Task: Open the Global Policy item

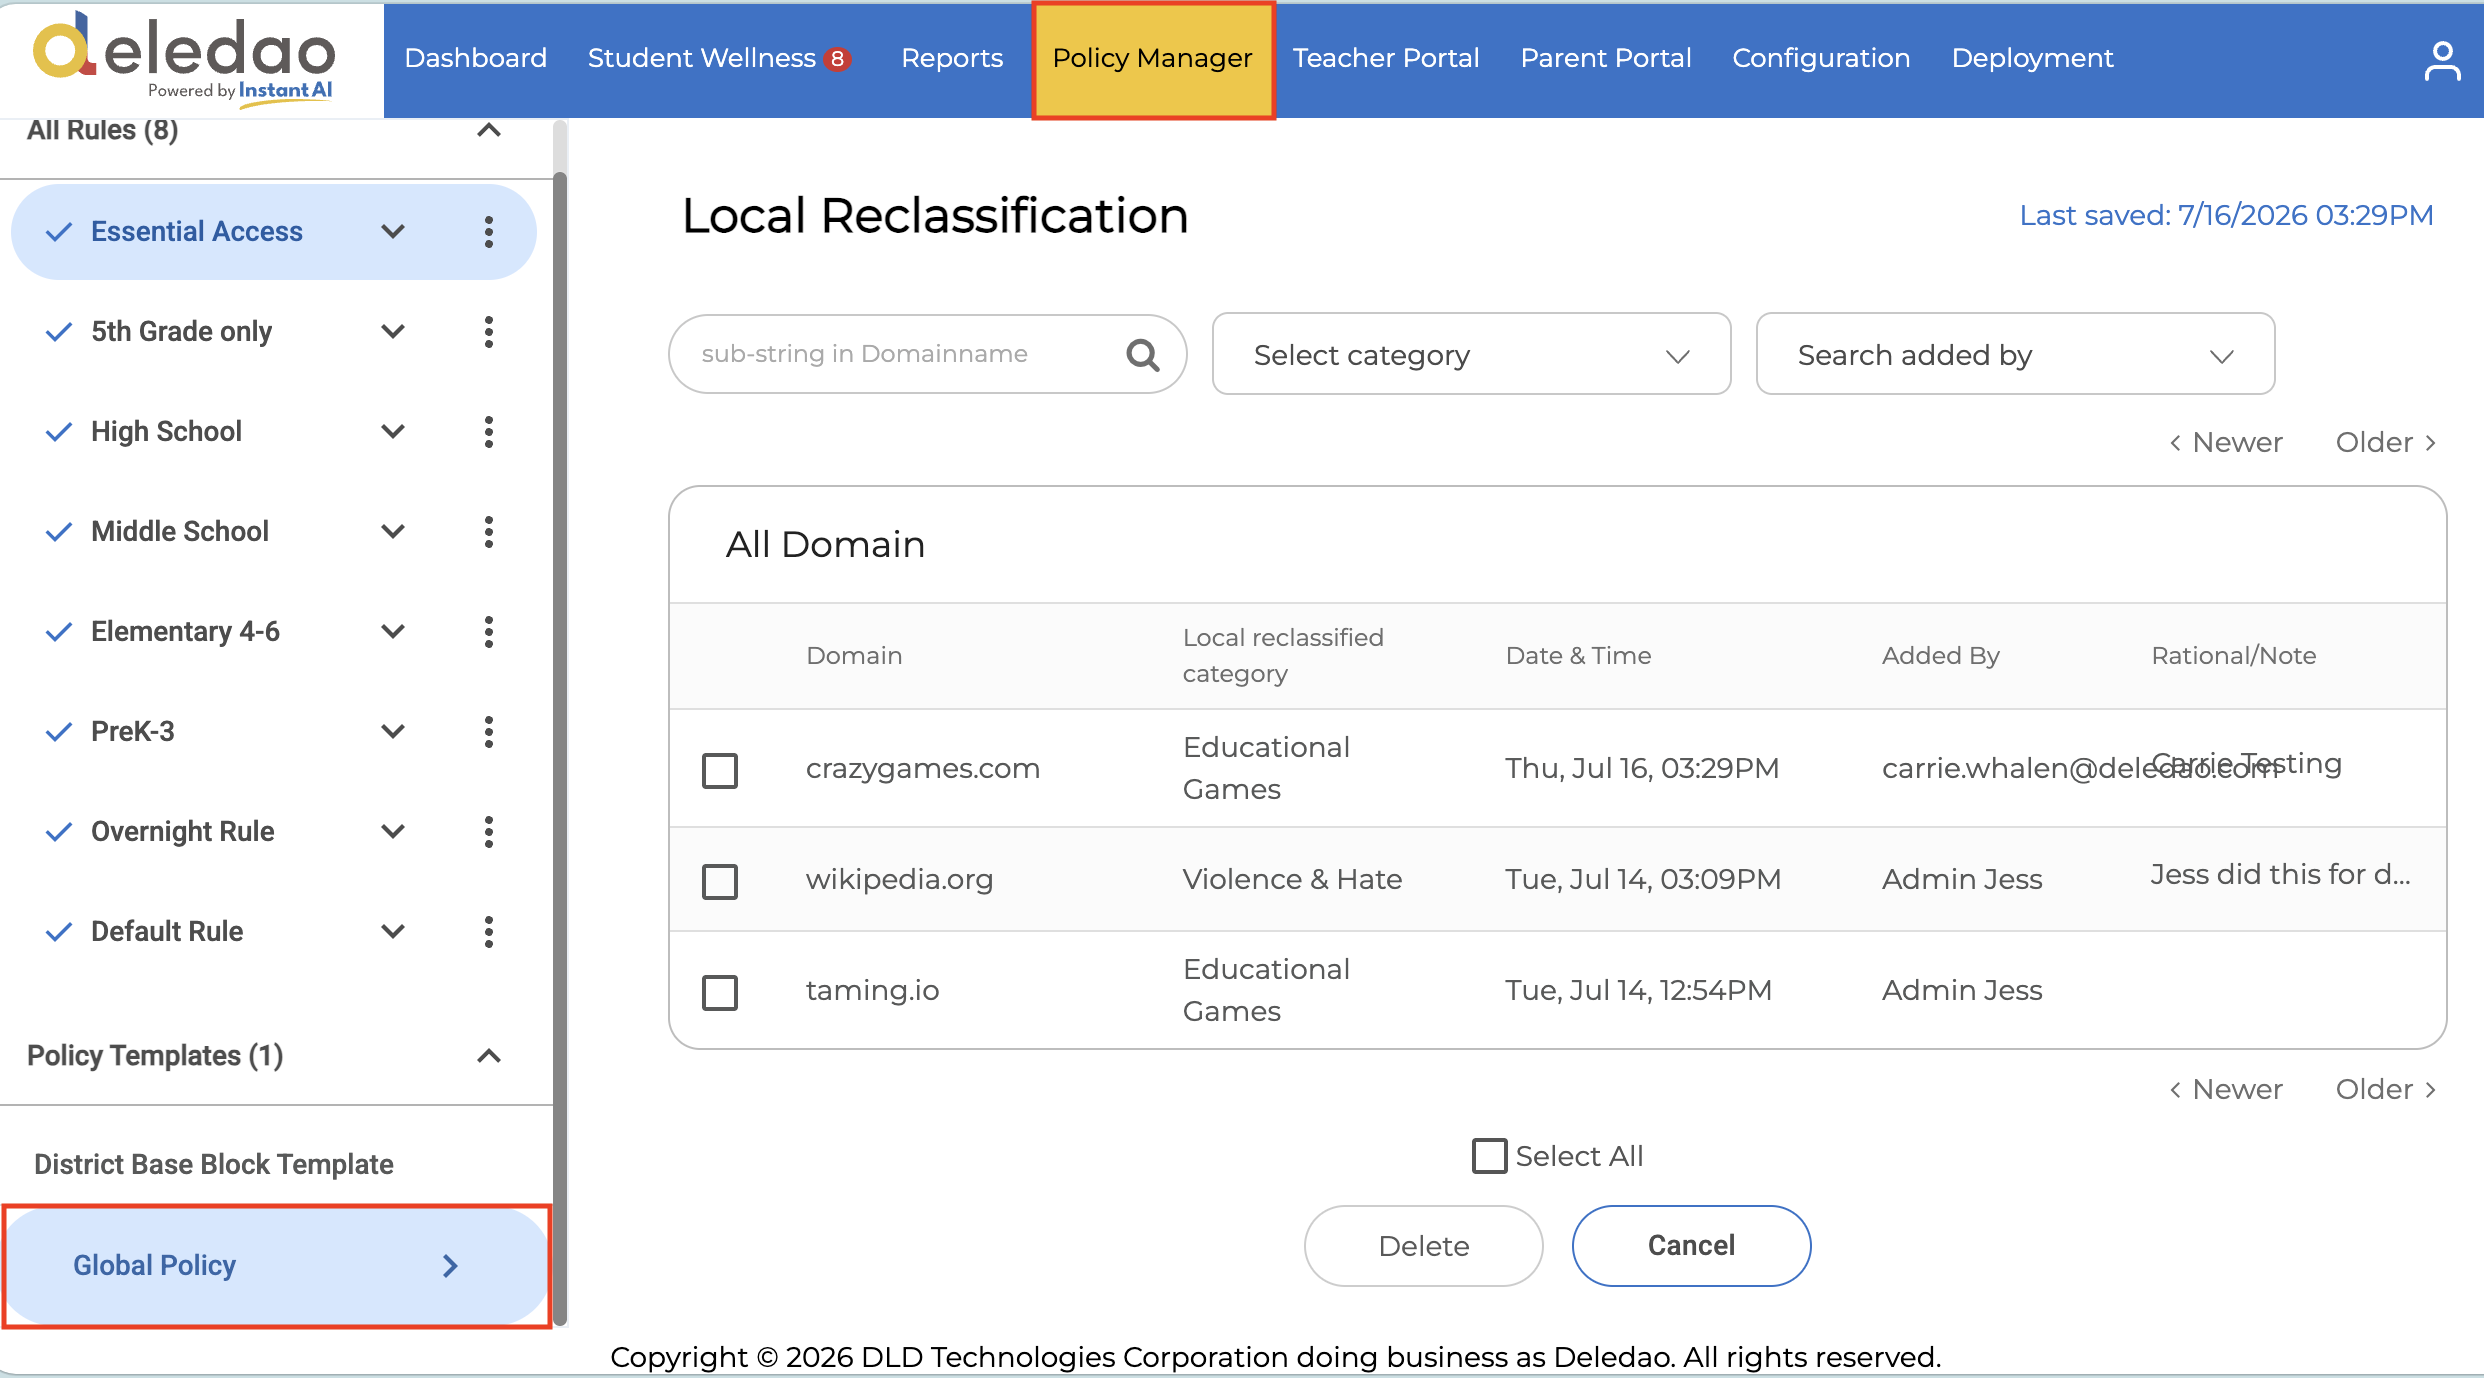Action: (x=277, y=1266)
